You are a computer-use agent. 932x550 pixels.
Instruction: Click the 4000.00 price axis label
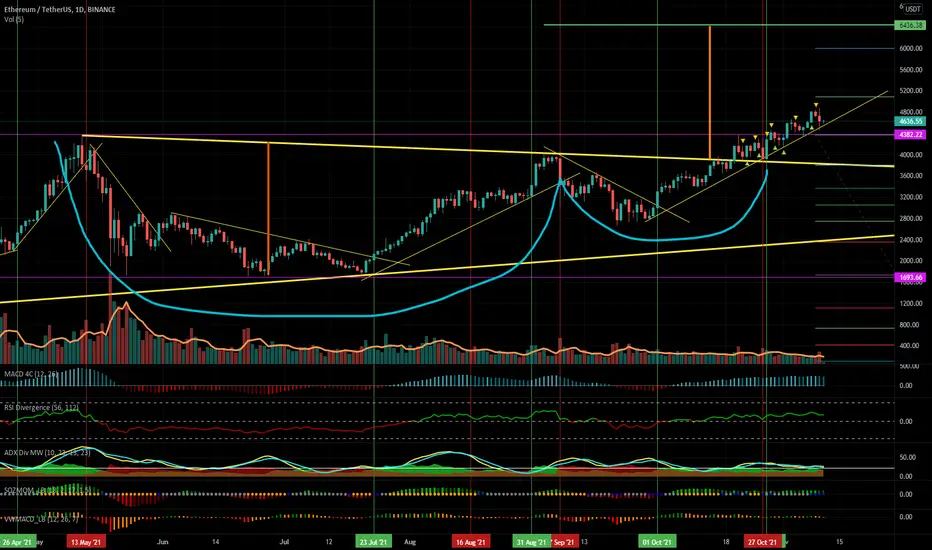911,155
